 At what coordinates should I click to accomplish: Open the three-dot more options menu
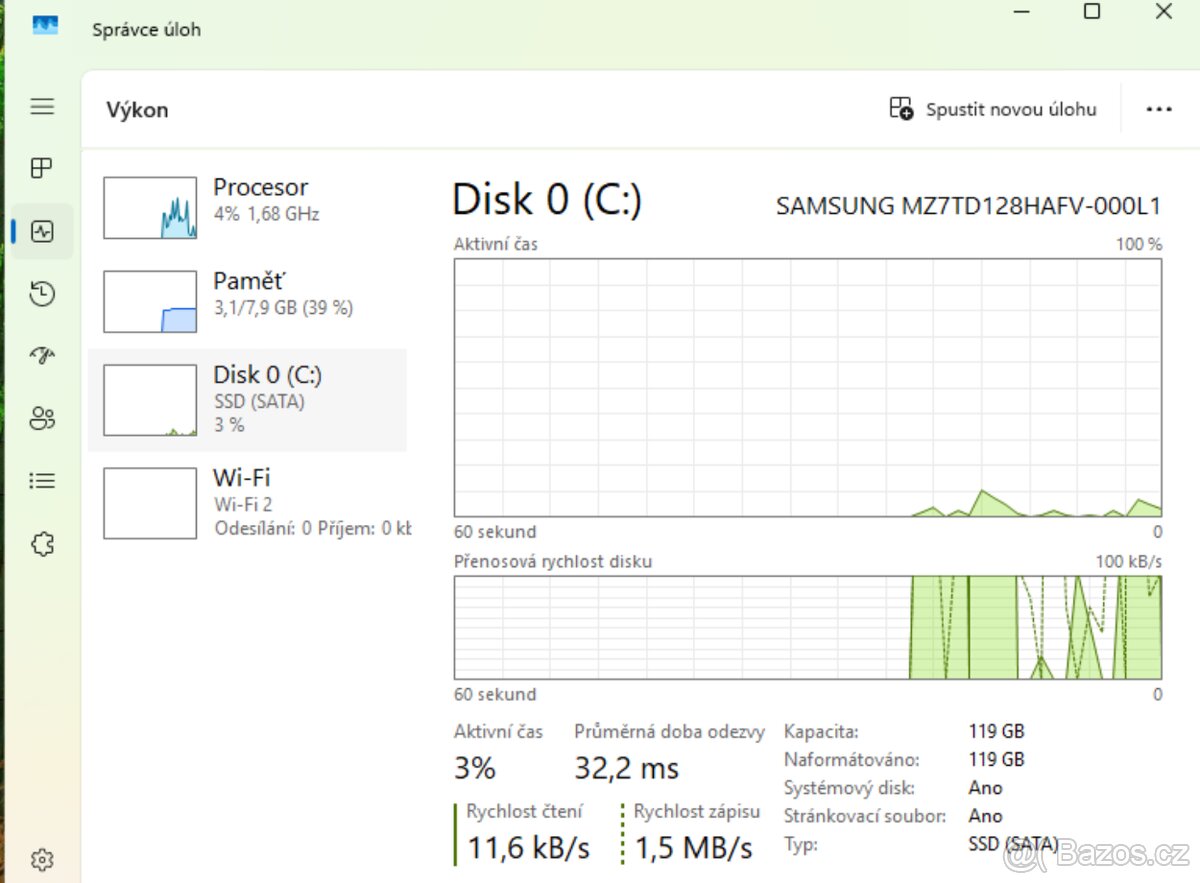[1158, 109]
